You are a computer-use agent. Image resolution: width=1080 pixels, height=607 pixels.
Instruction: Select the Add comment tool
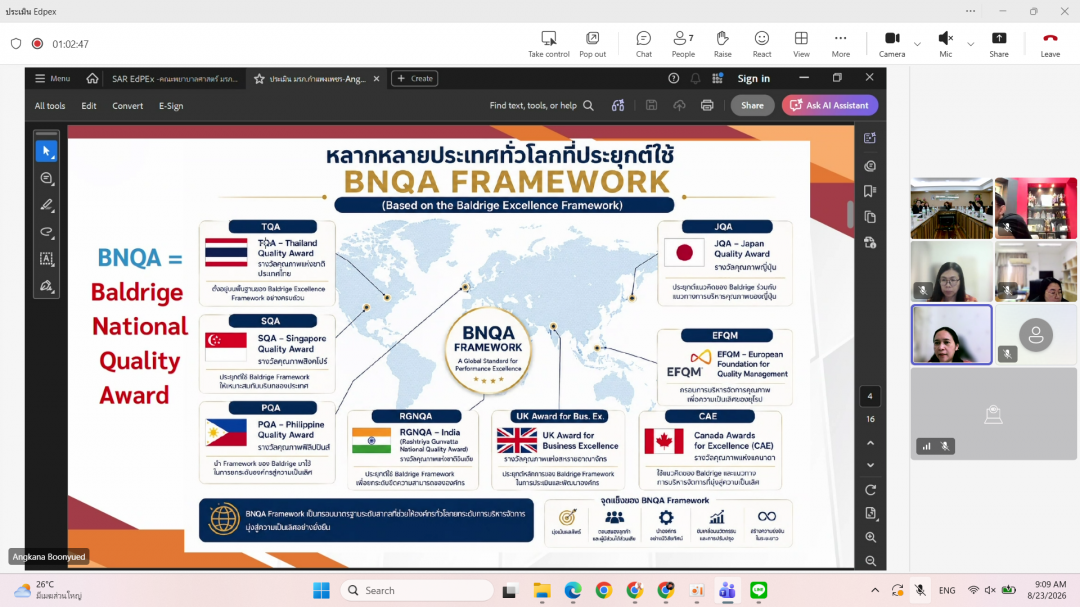(46, 178)
